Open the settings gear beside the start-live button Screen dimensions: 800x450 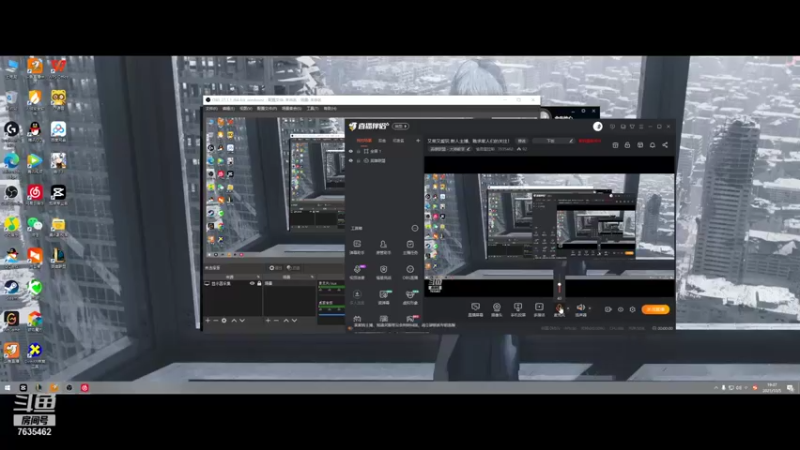tap(633, 309)
